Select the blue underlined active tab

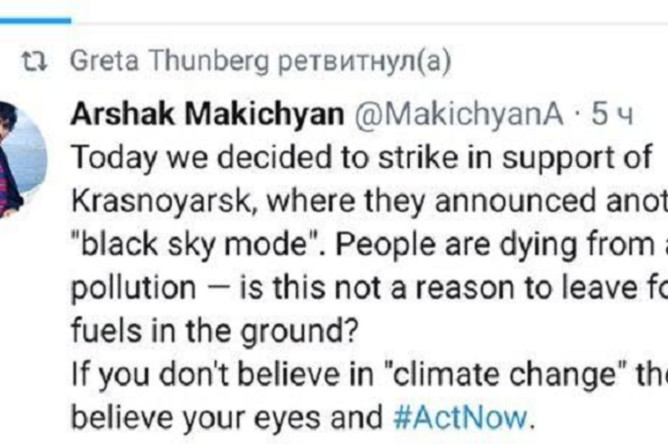pyautogui.click(x=35, y=20)
